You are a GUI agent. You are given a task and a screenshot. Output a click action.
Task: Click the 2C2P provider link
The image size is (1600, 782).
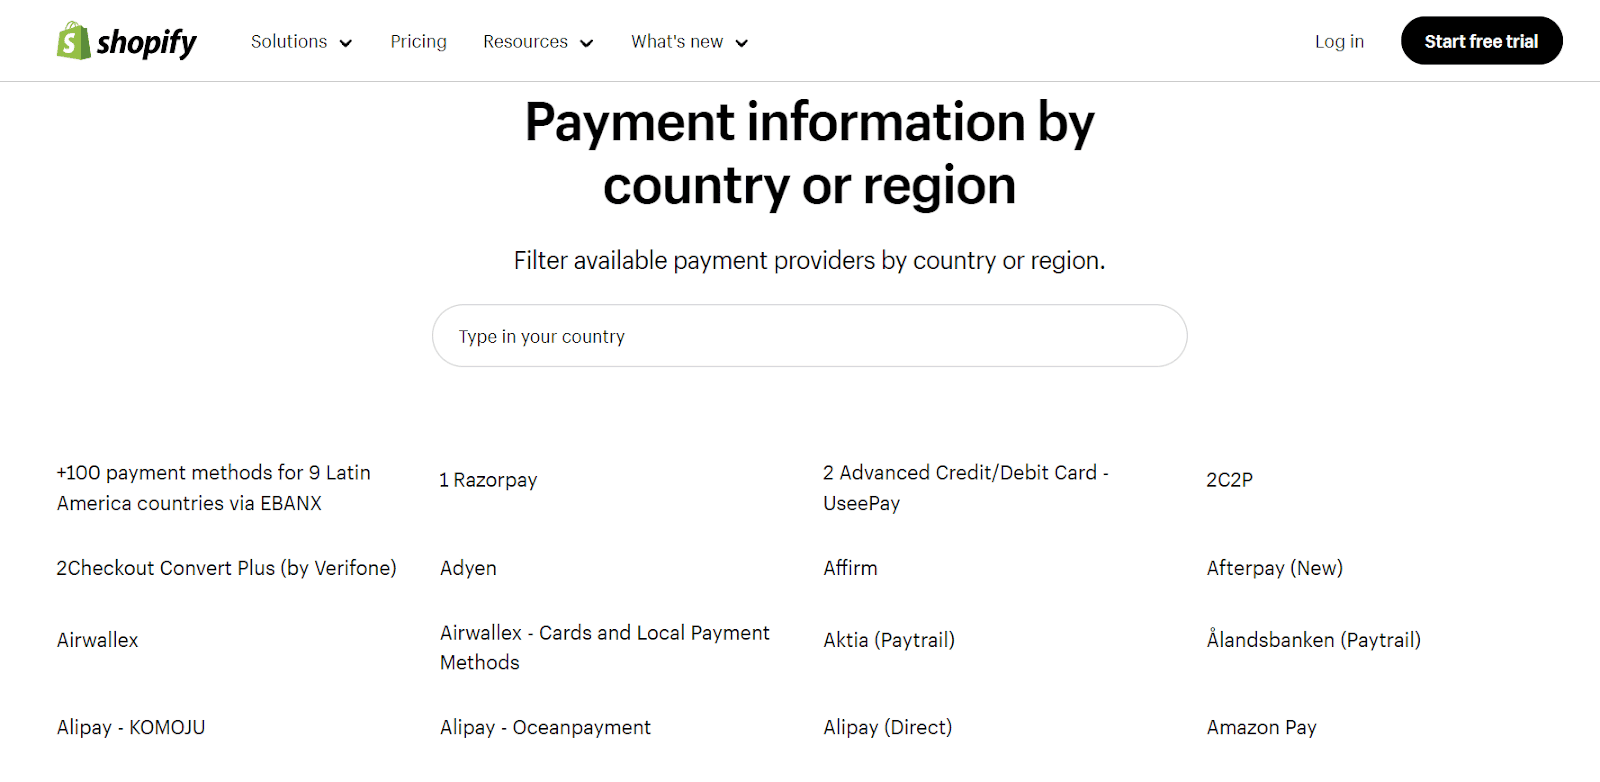(x=1229, y=480)
